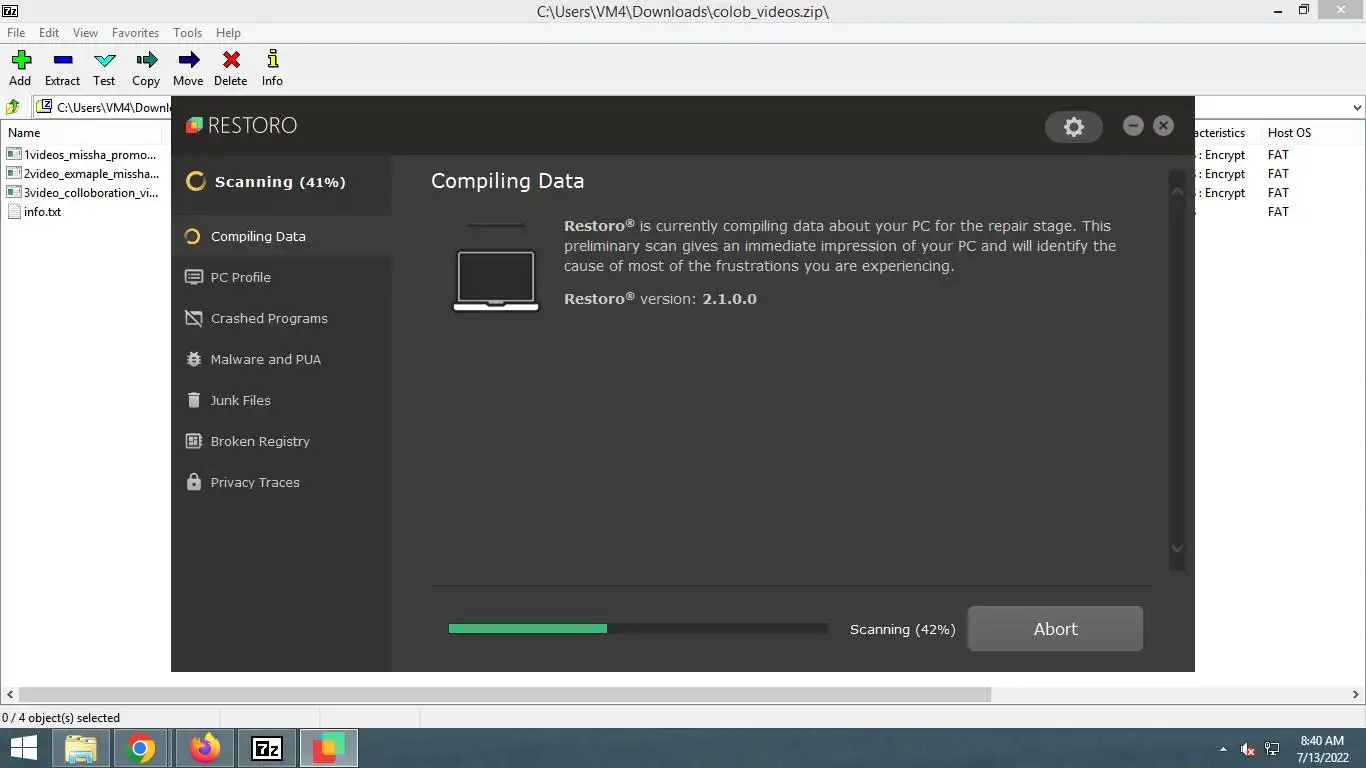
Task: Close the Restoro window
Action: point(1163,125)
